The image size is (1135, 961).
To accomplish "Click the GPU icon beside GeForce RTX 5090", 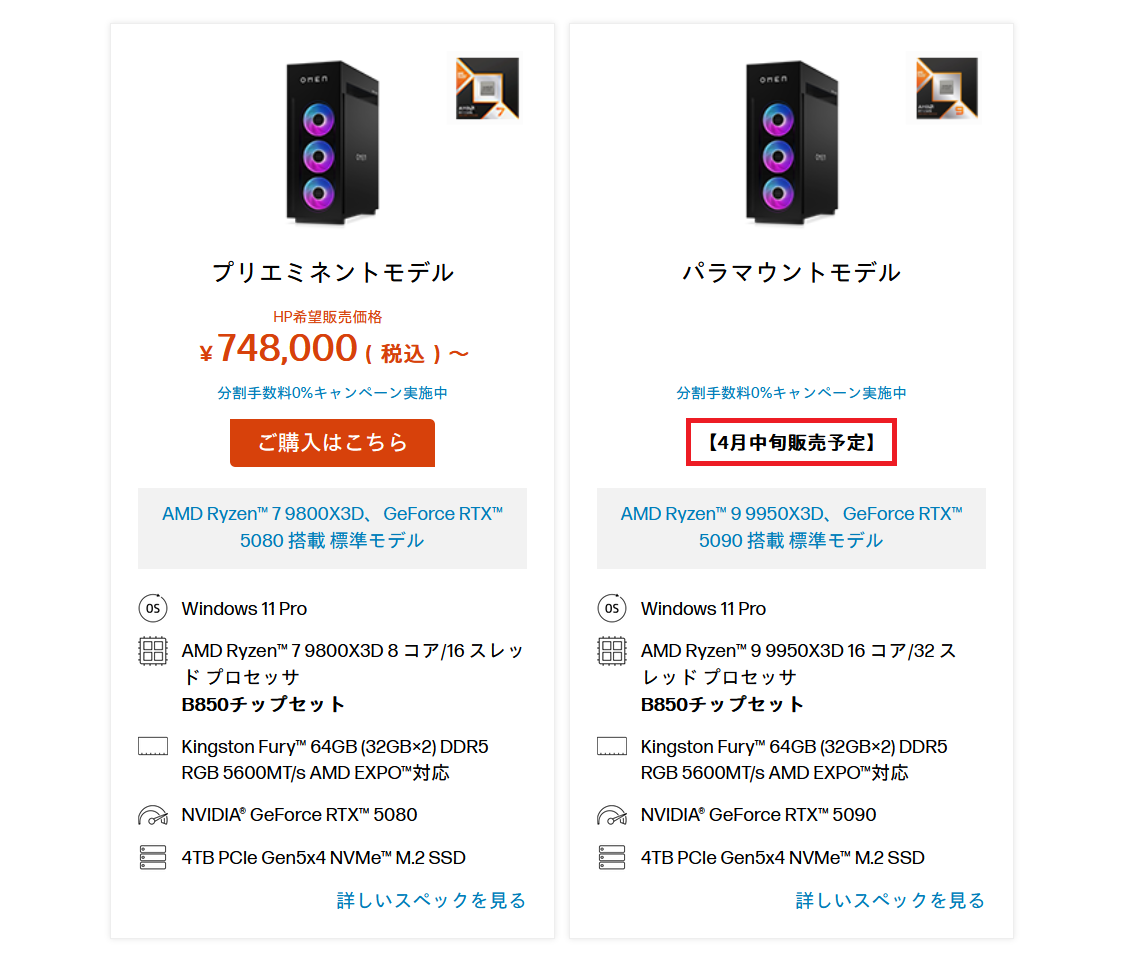I will coord(611,815).
